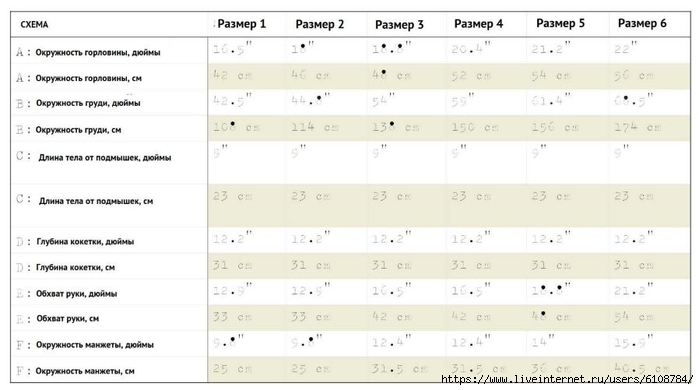
Task: Click row label Окружность груди, см
Action: pyautogui.click(x=78, y=130)
